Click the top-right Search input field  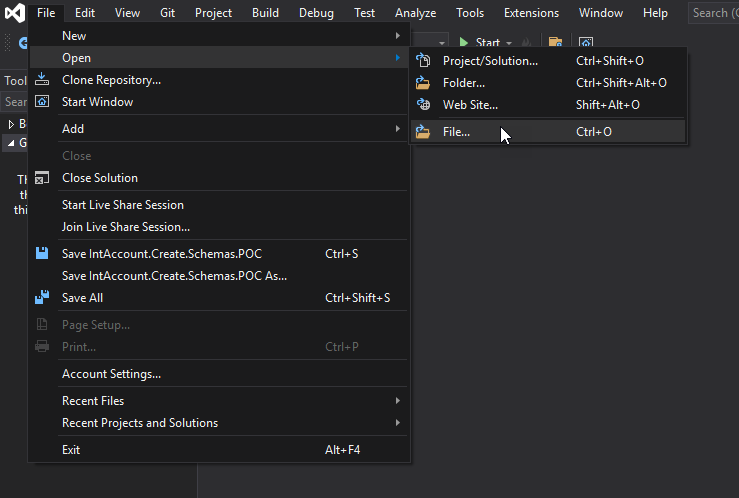714,13
